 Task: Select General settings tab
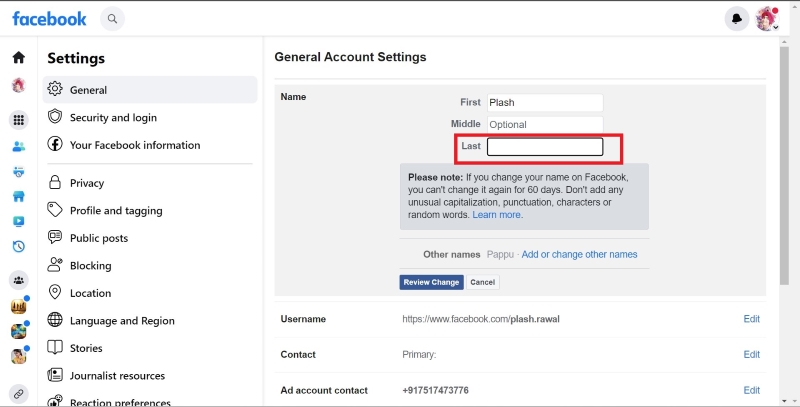tap(150, 90)
